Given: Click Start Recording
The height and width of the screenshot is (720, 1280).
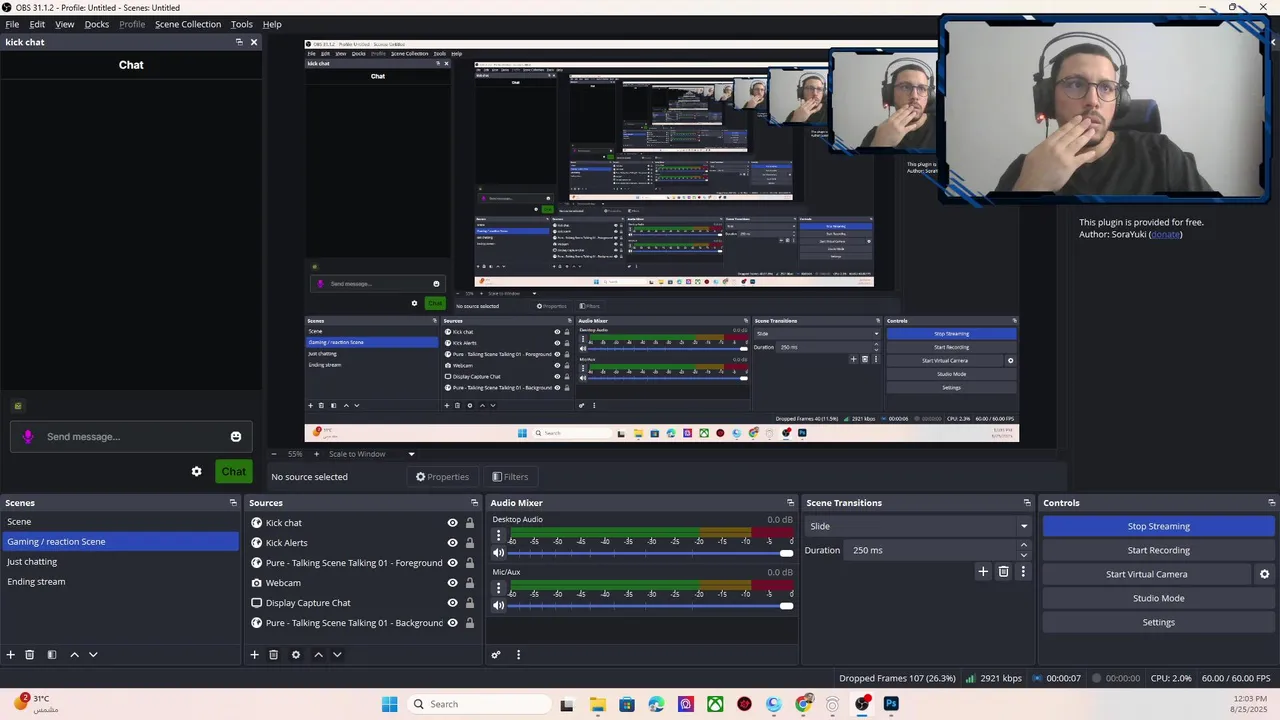Looking at the screenshot, I should [x=1158, y=550].
